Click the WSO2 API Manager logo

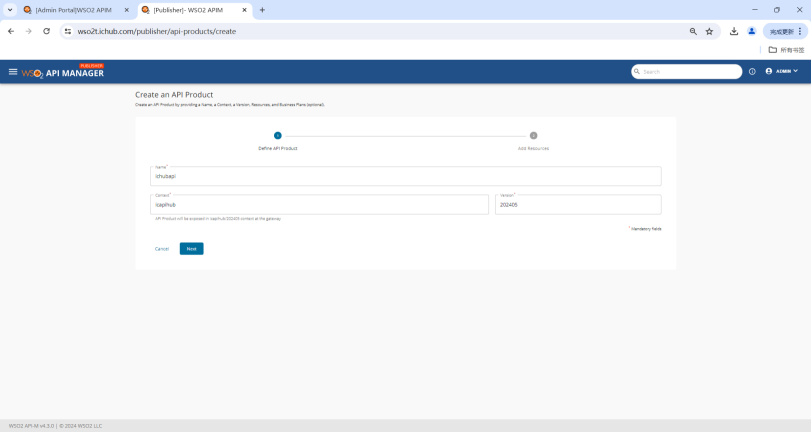point(63,72)
